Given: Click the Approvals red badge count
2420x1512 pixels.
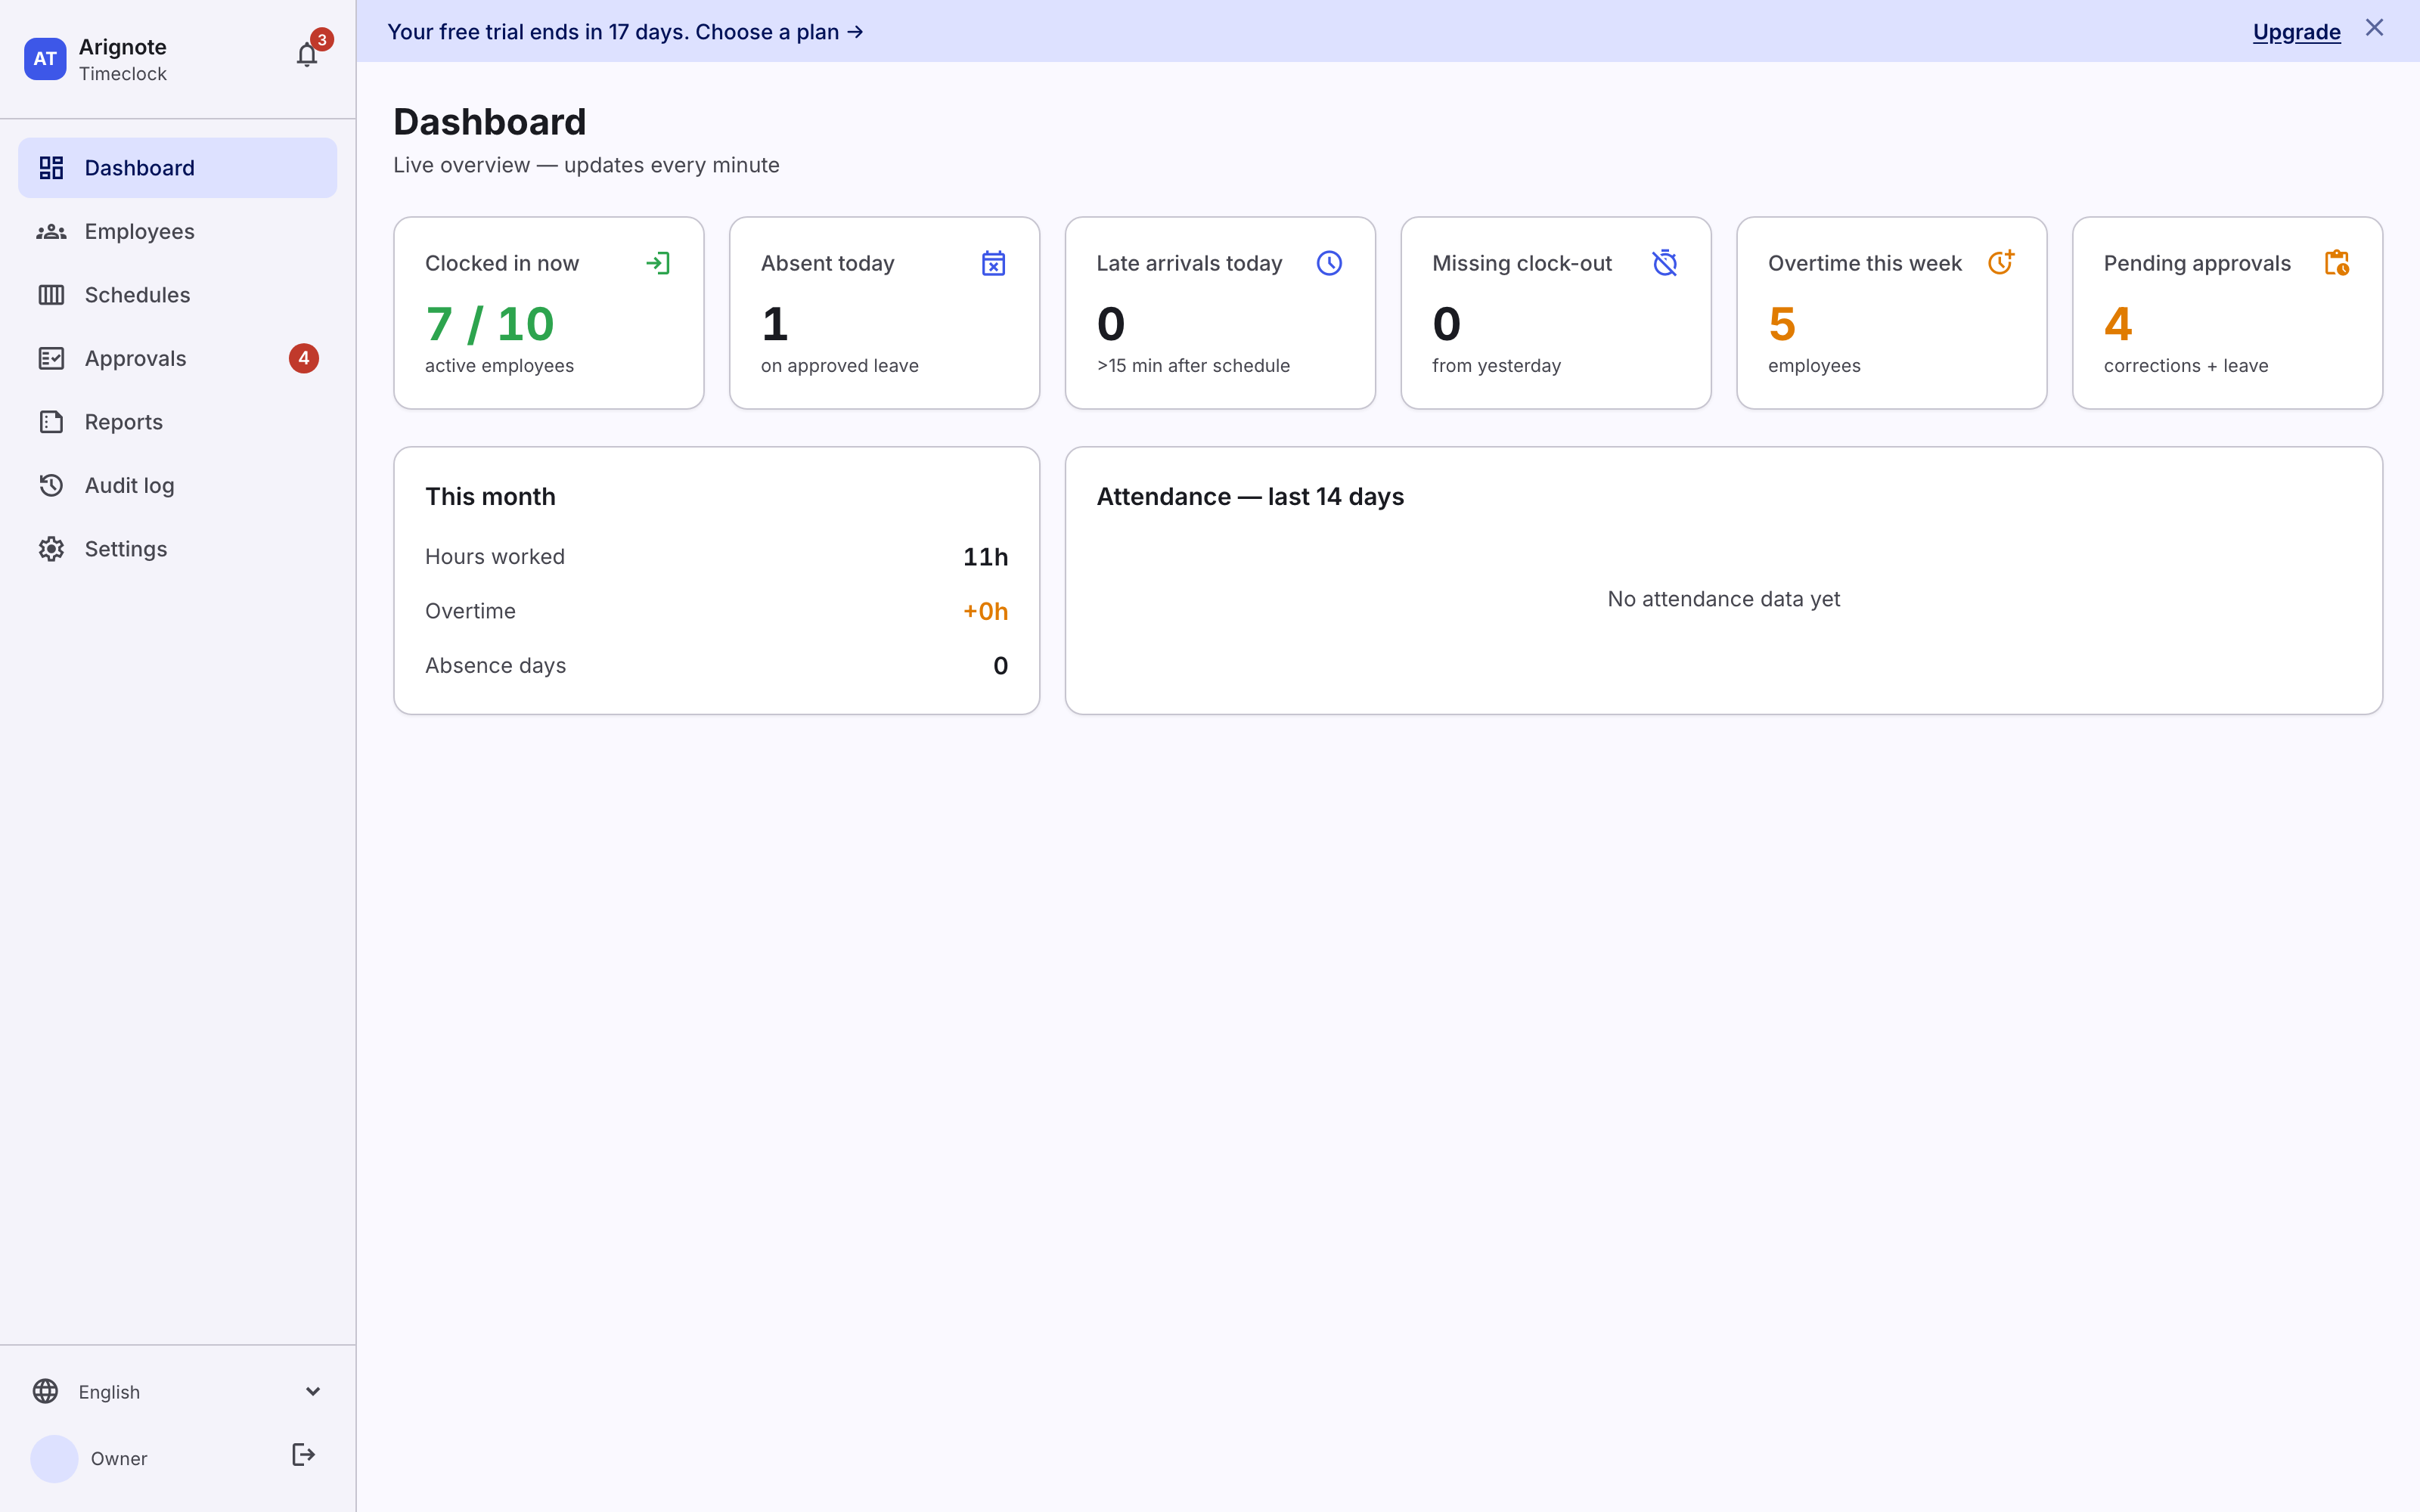Looking at the screenshot, I should pyautogui.click(x=304, y=358).
